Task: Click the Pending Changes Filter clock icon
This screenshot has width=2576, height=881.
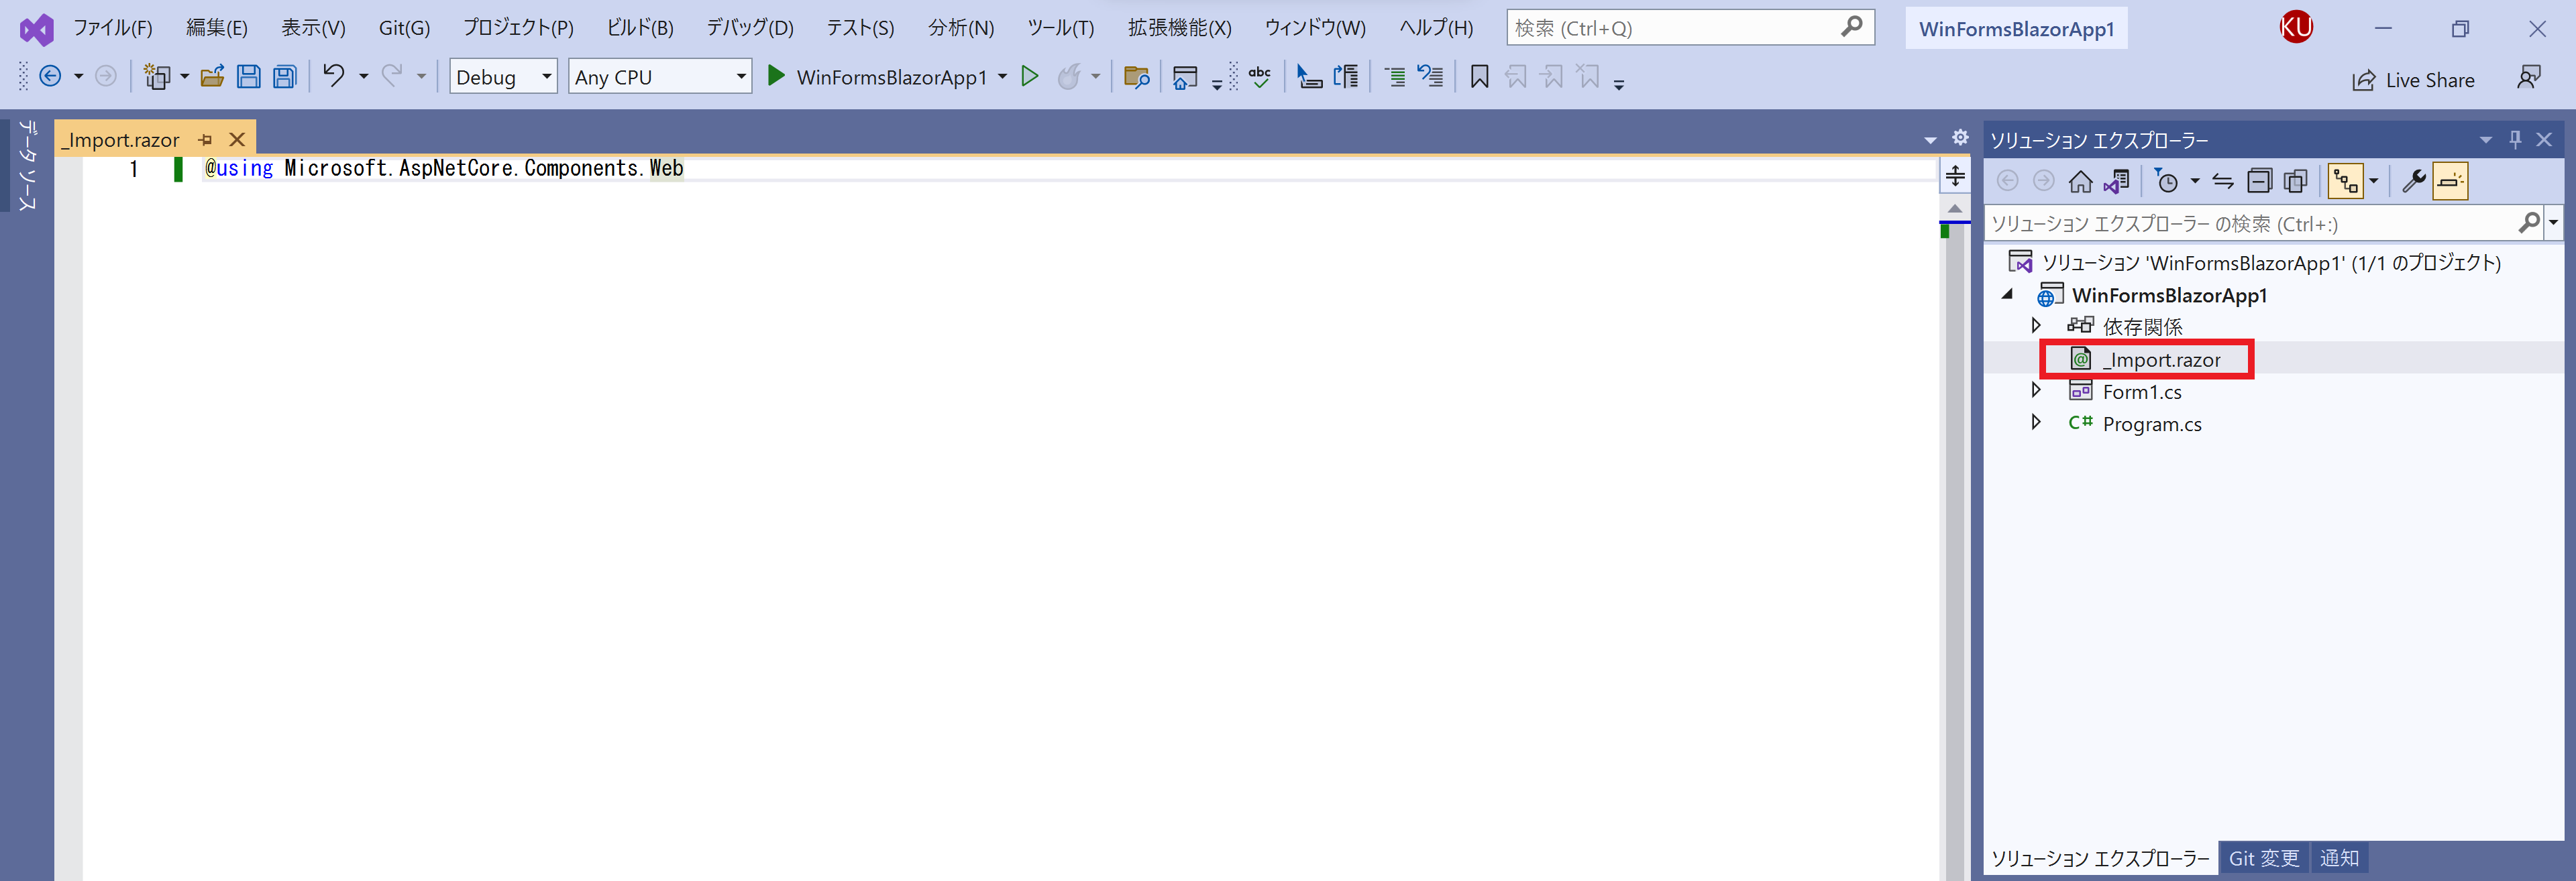Action: tap(2166, 181)
